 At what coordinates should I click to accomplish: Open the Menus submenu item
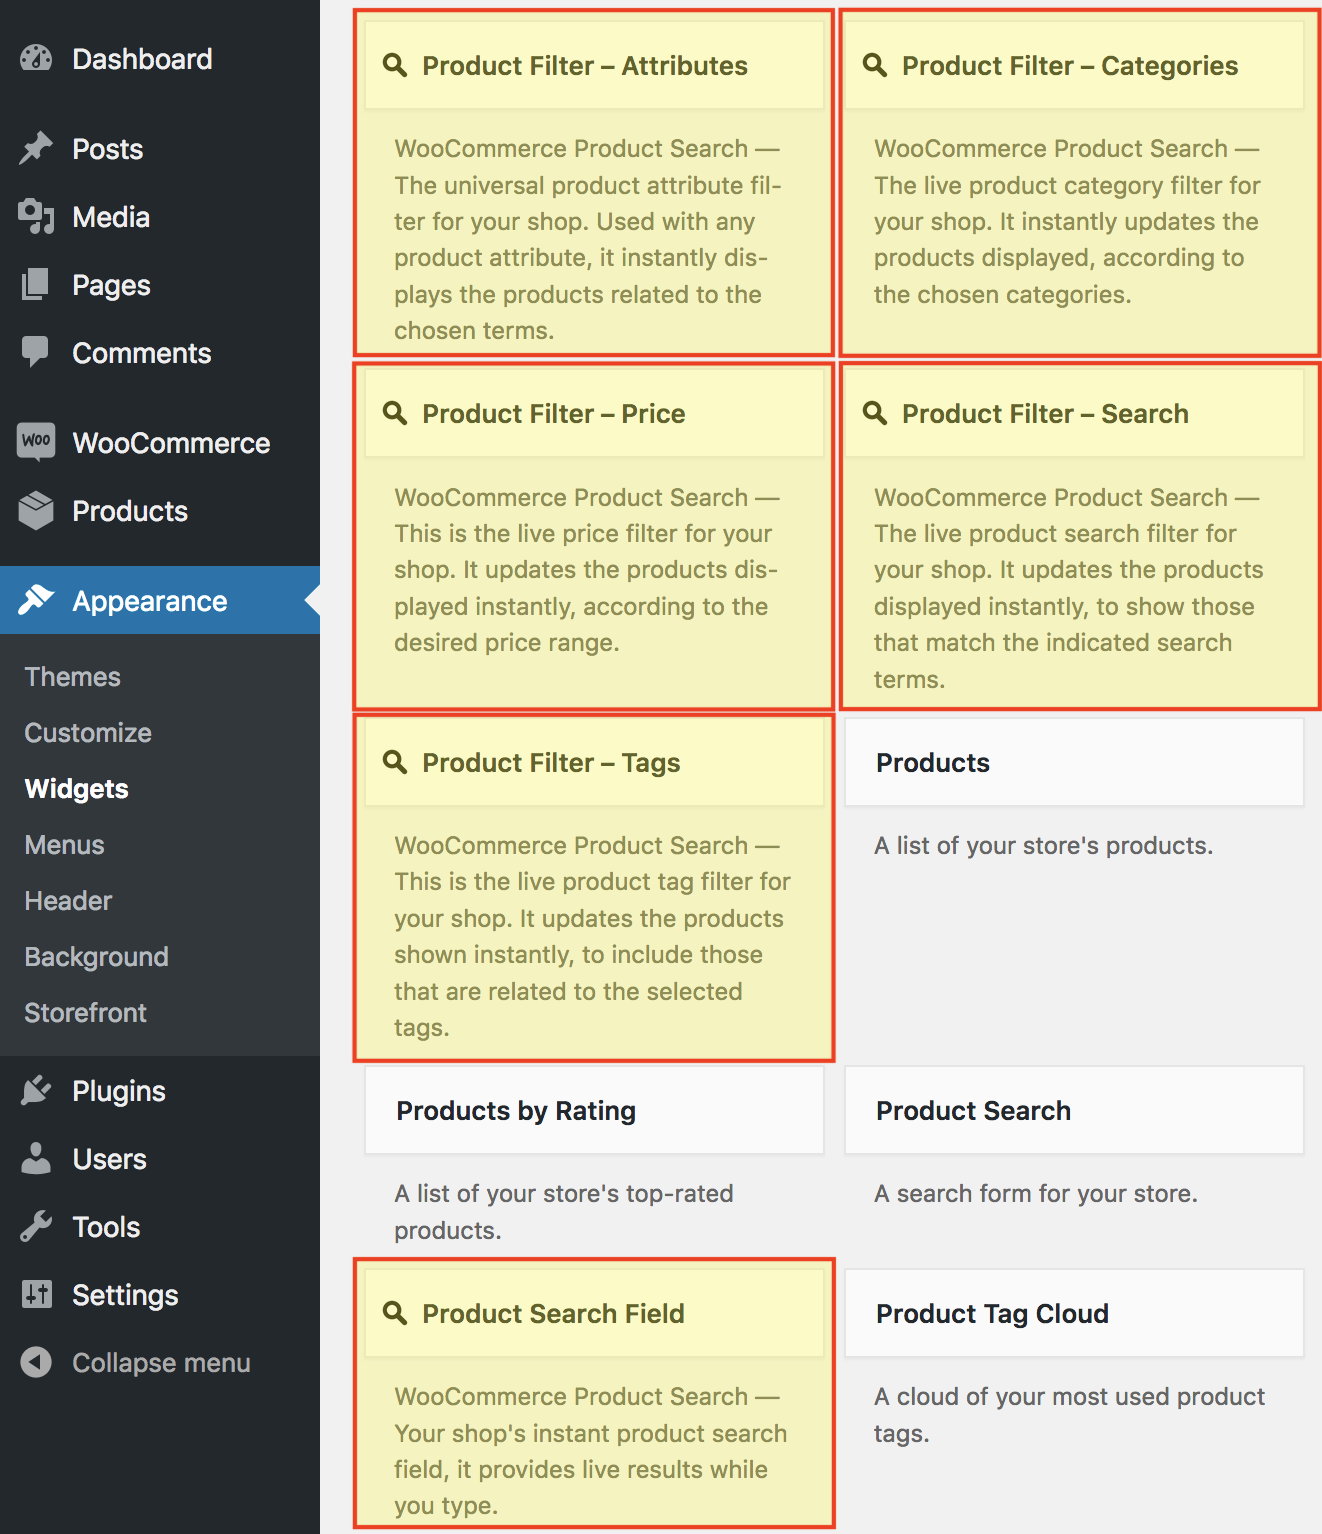coord(65,845)
